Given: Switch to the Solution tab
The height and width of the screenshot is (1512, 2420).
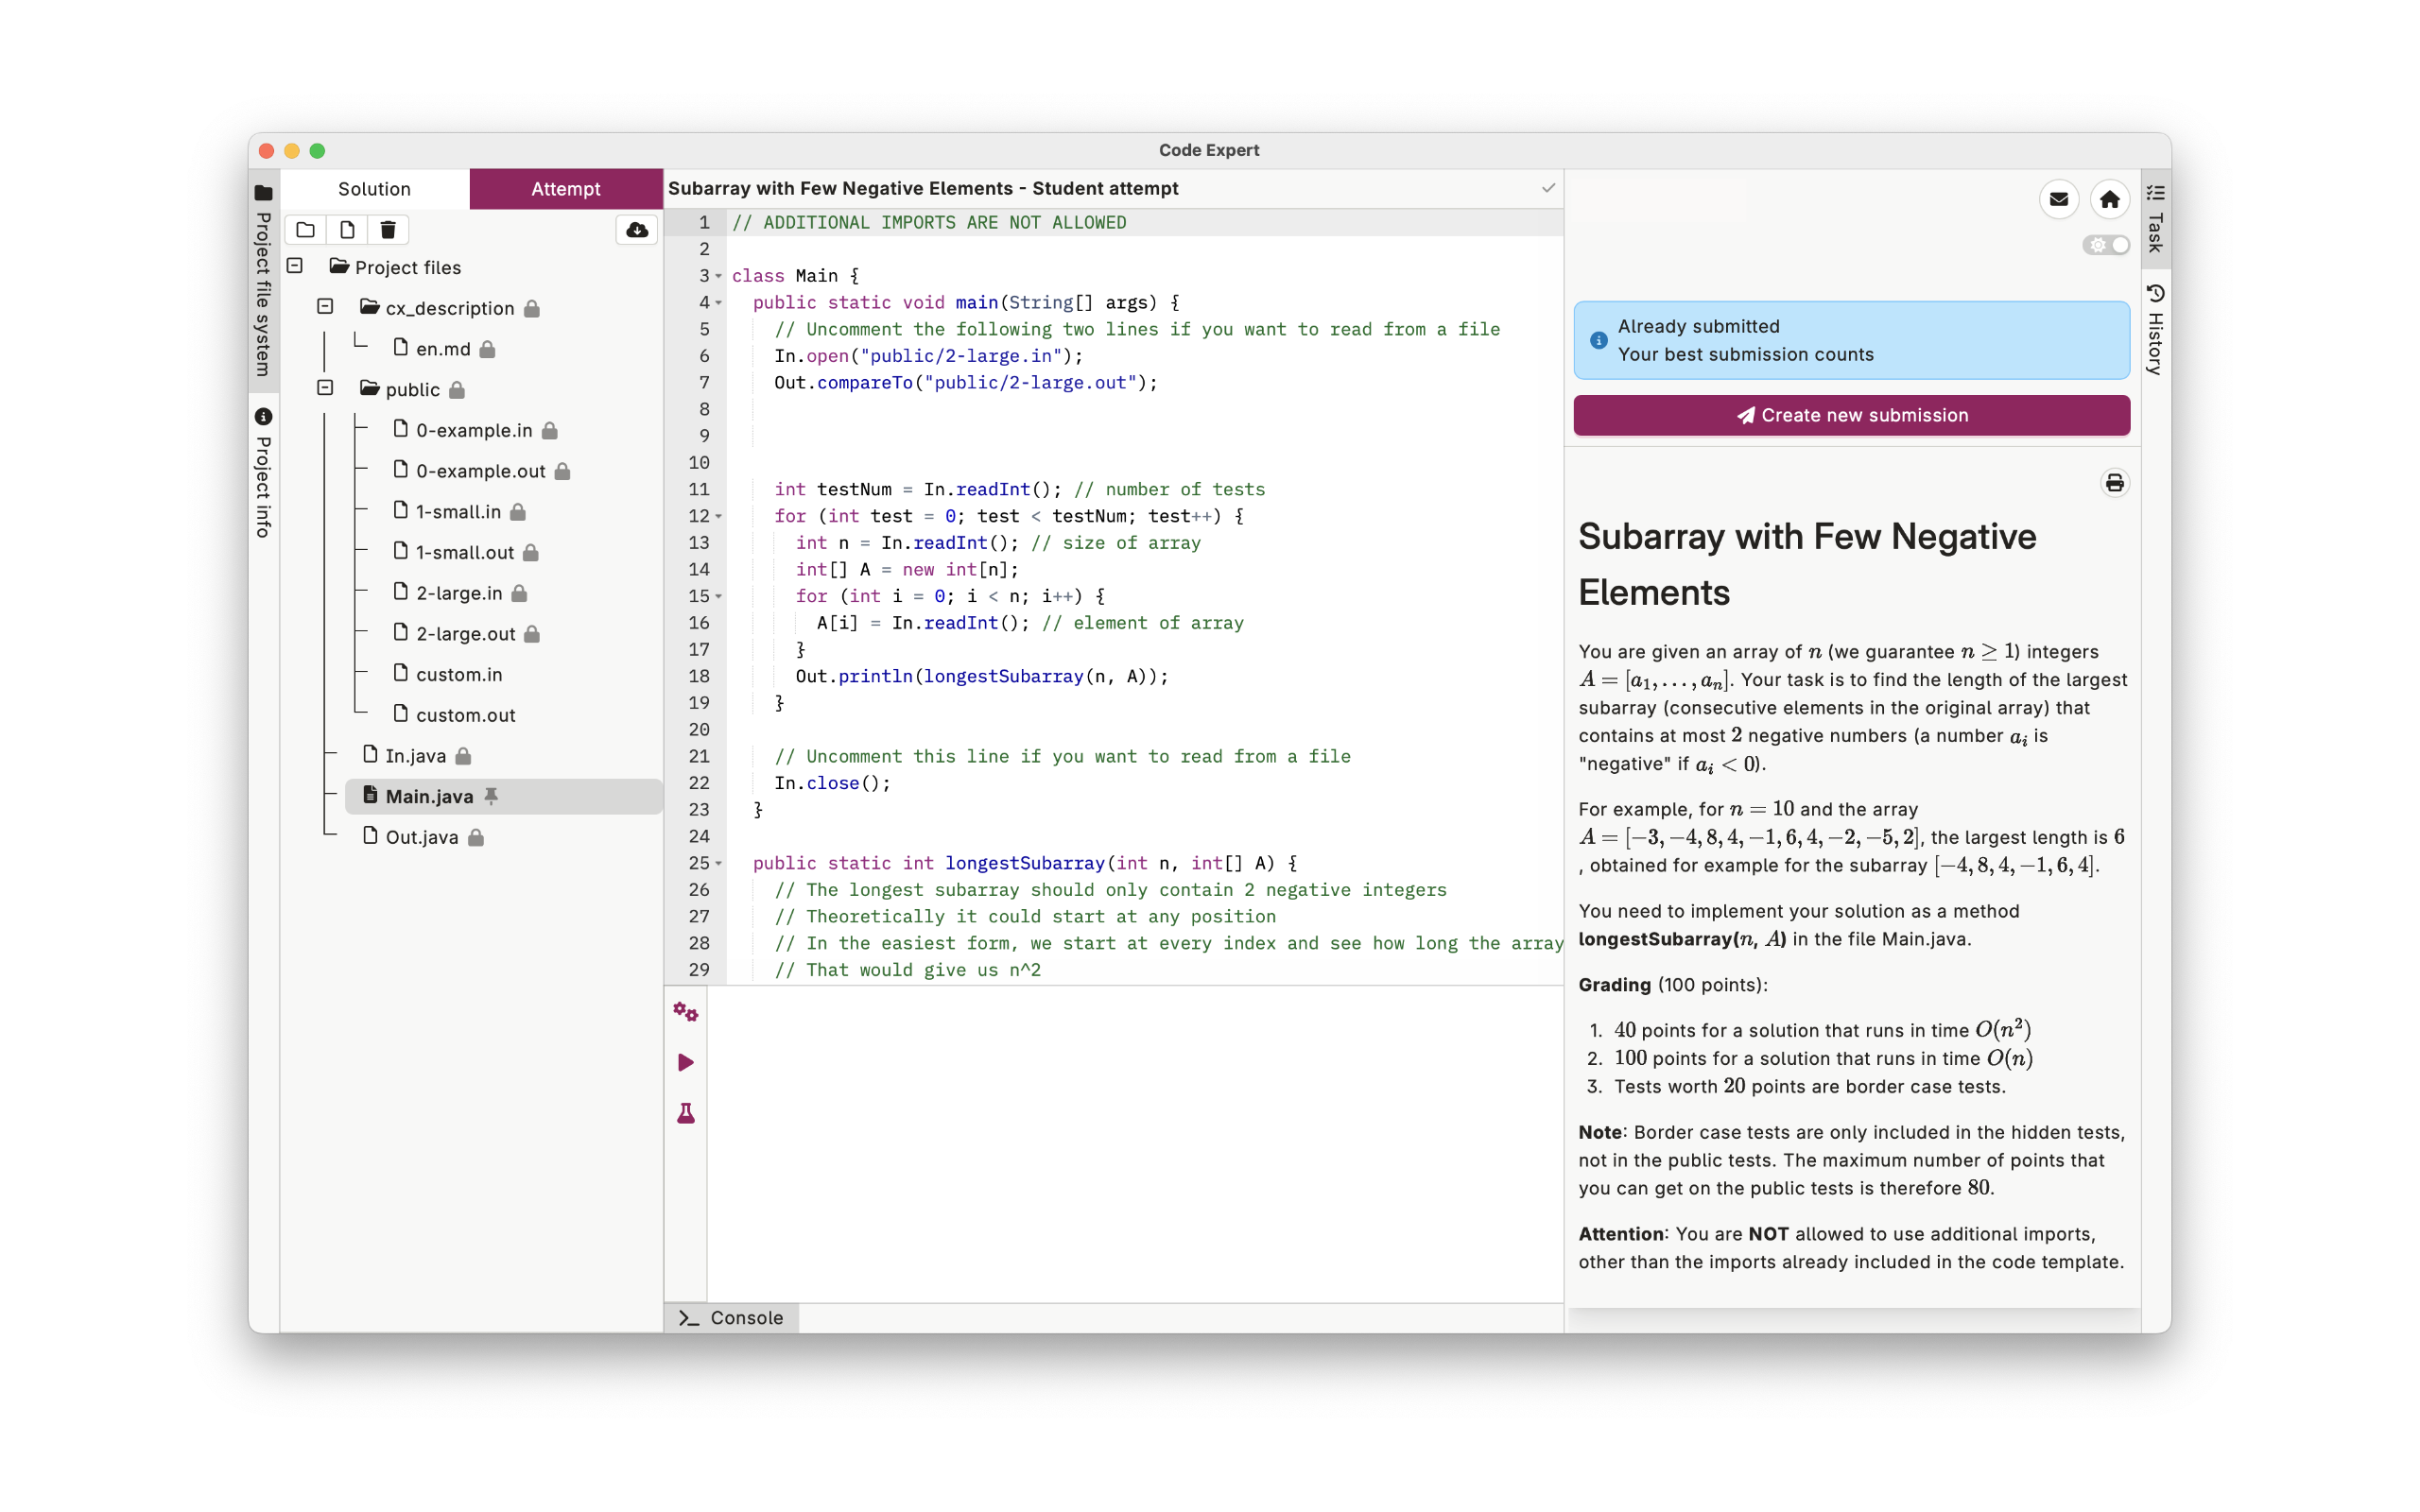Looking at the screenshot, I should (x=374, y=189).
